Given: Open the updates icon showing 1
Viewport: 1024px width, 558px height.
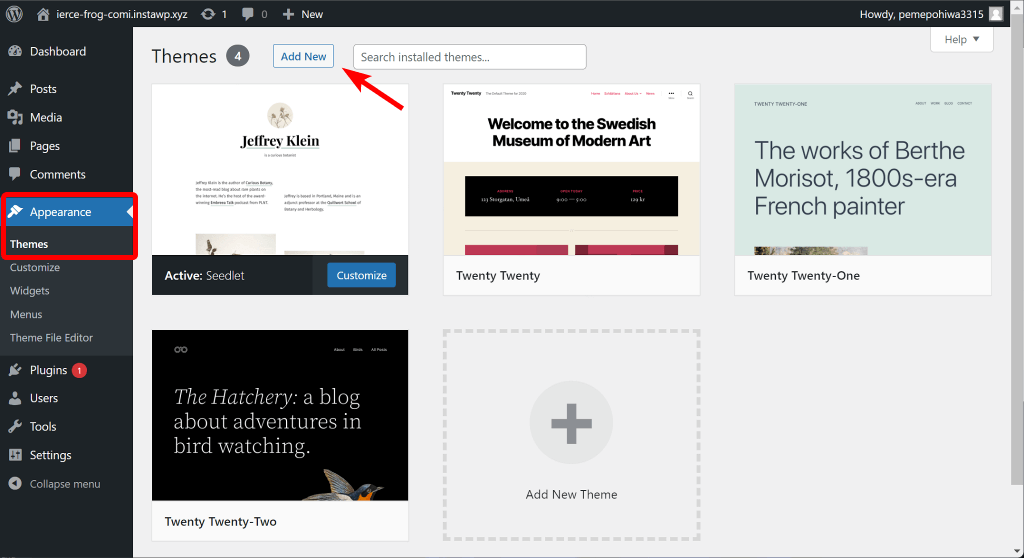Looking at the screenshot, I should click(x=208, y=14).
